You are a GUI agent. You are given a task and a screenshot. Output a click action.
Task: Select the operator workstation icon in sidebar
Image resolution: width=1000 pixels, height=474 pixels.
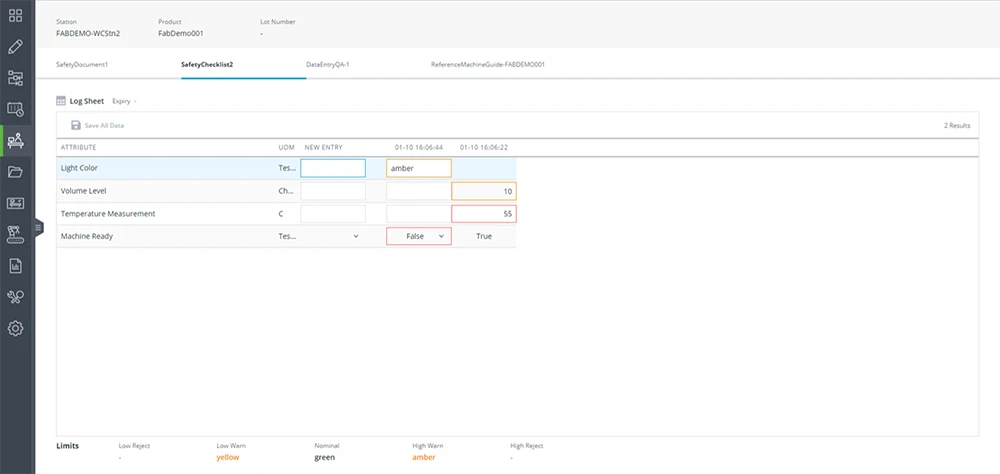coord(15,140)
